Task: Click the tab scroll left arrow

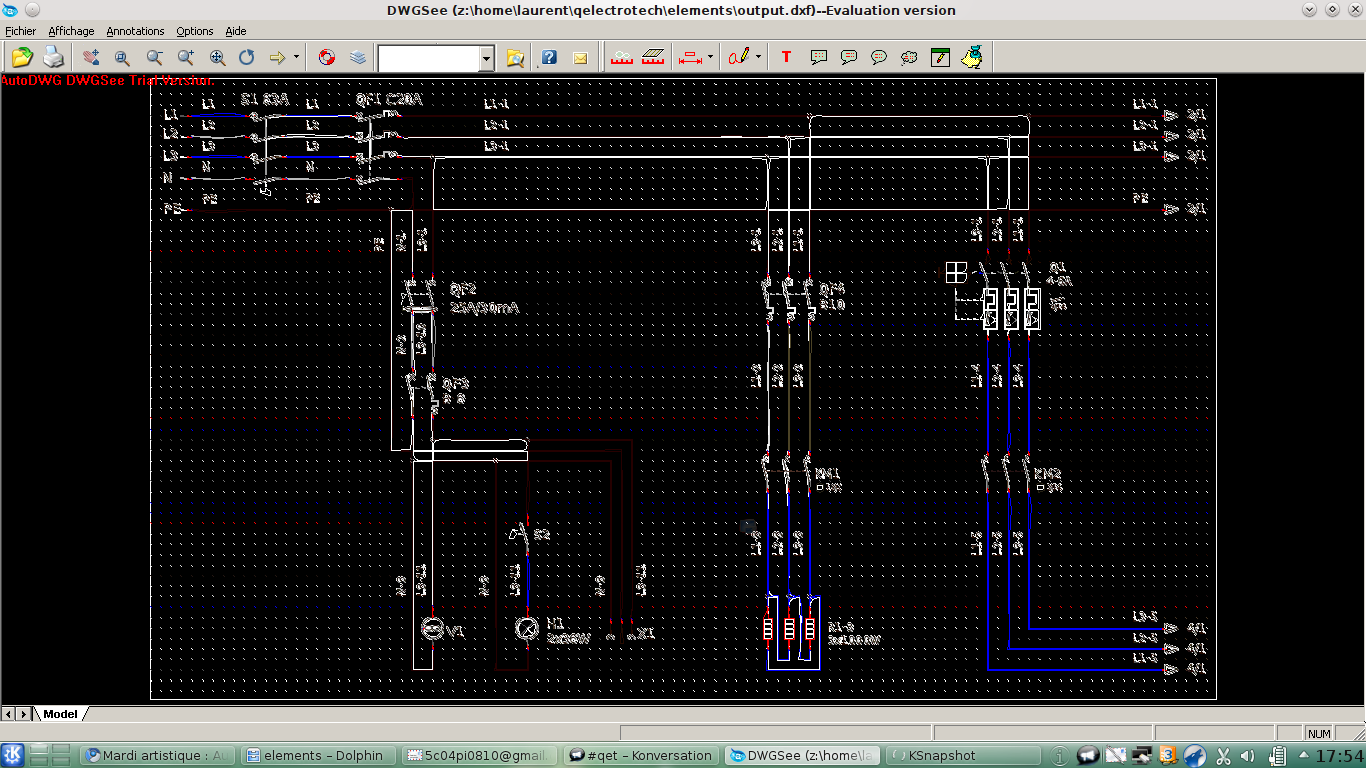Action: tap(8, 714)
